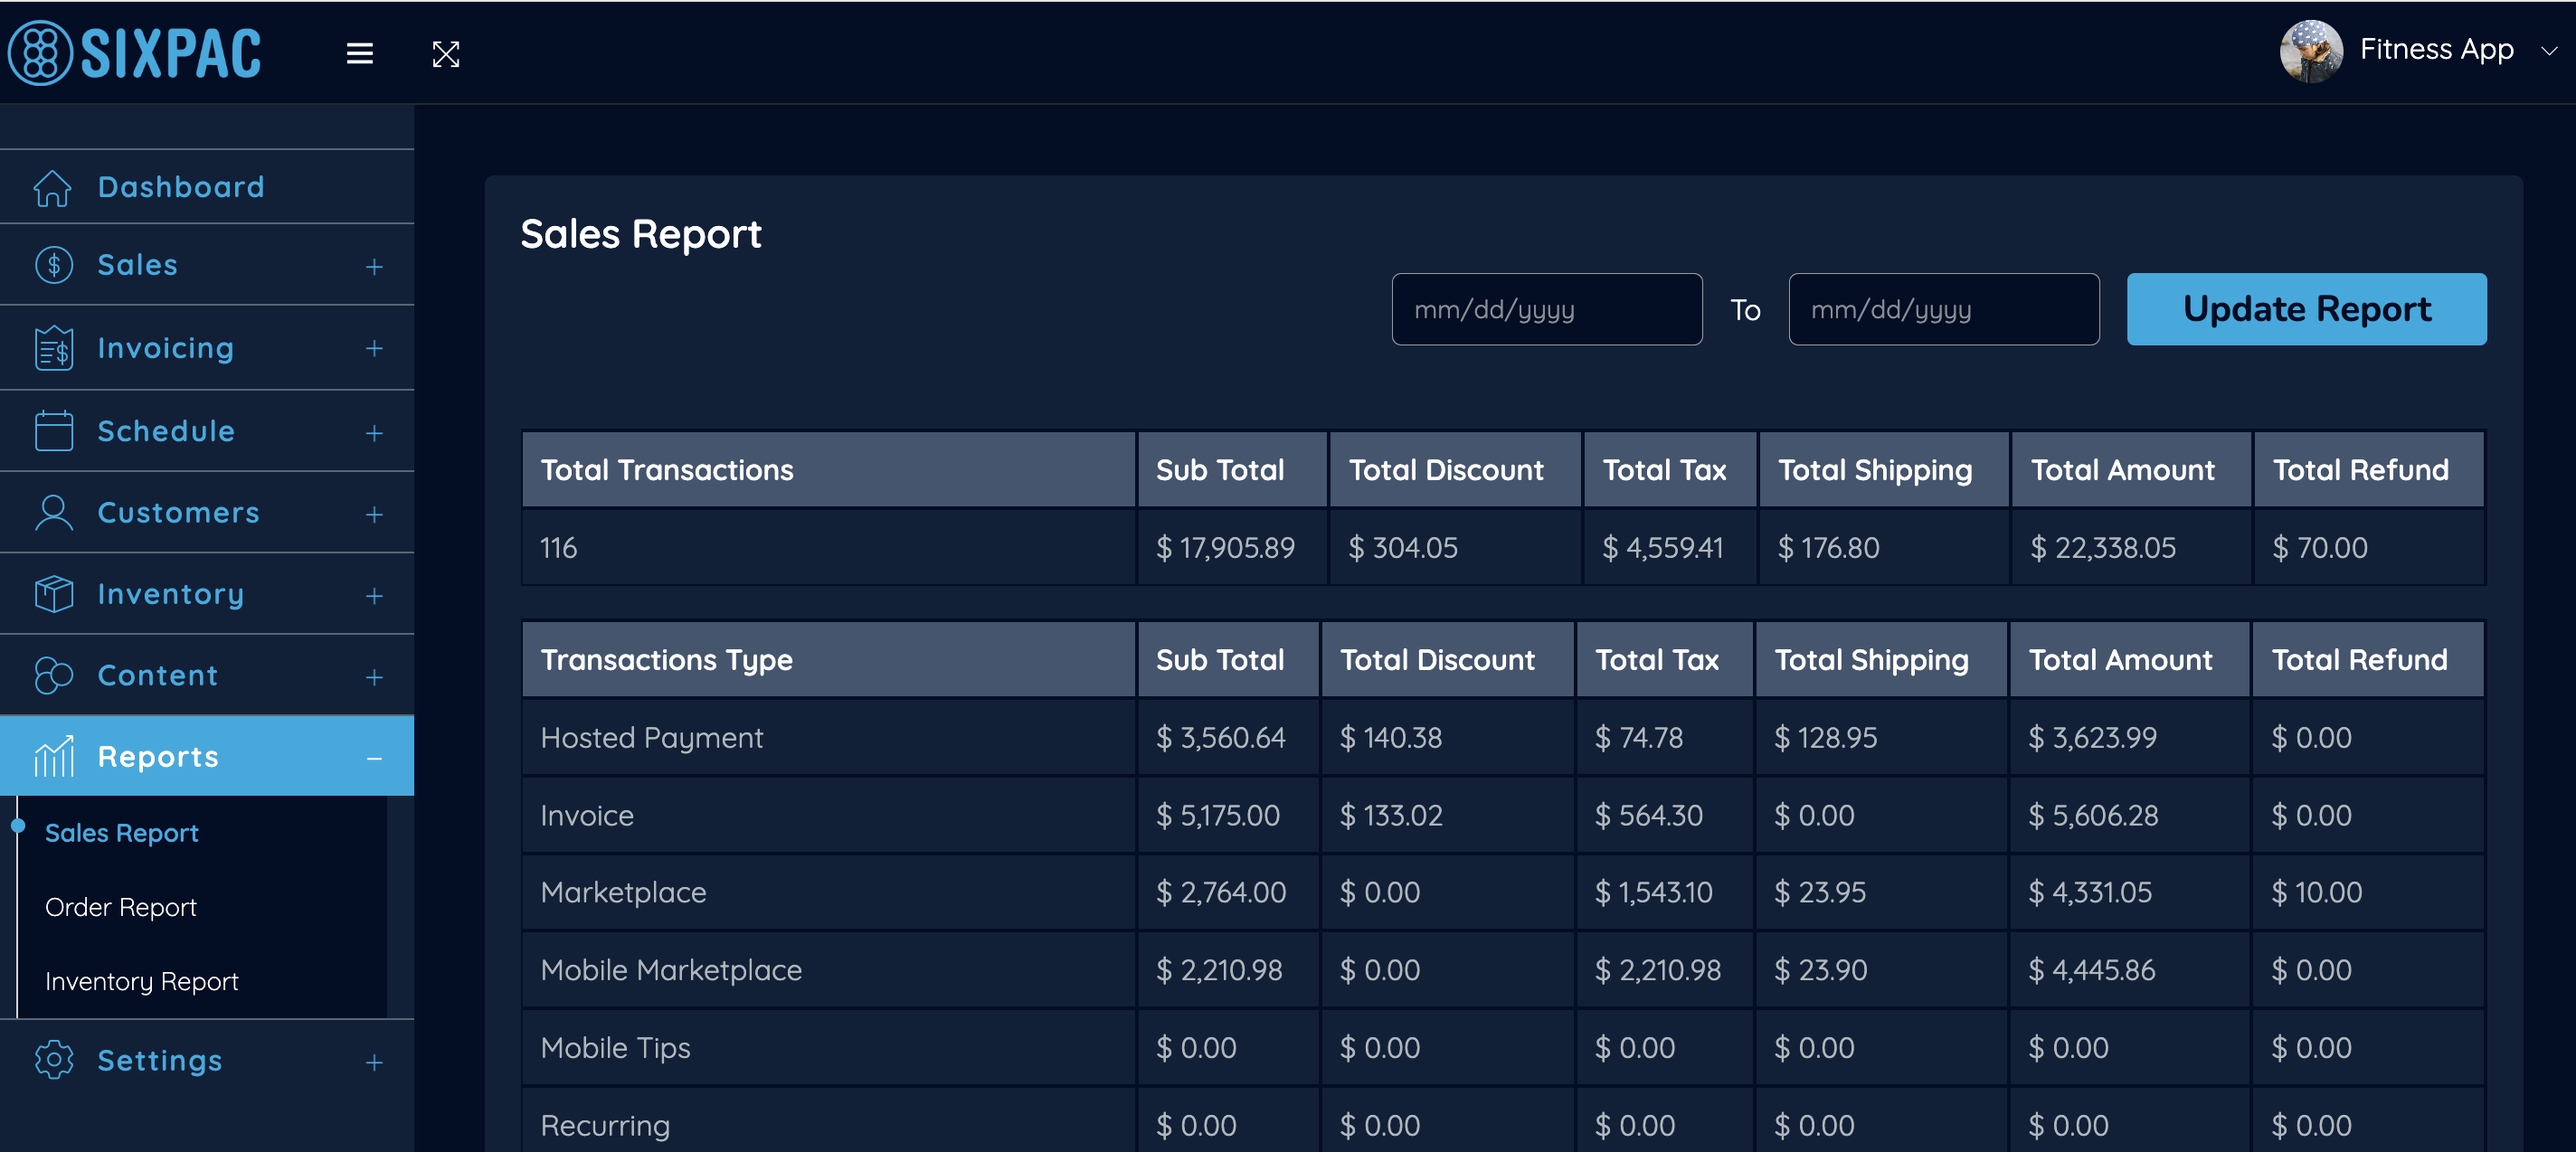Expand the Sales section with its plus icon

click(374, 265)
